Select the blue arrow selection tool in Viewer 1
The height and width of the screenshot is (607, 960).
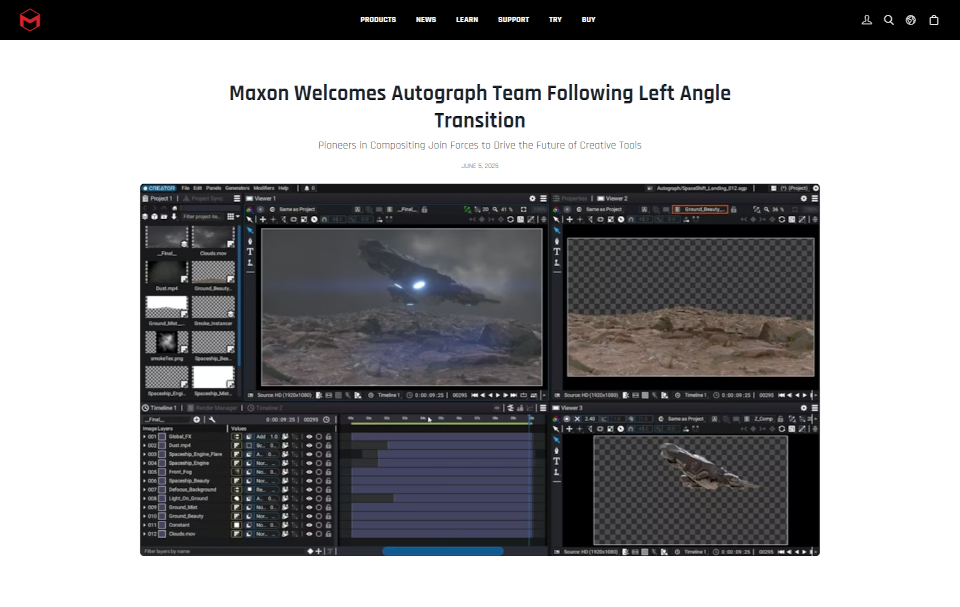click(x=250, y=230)
